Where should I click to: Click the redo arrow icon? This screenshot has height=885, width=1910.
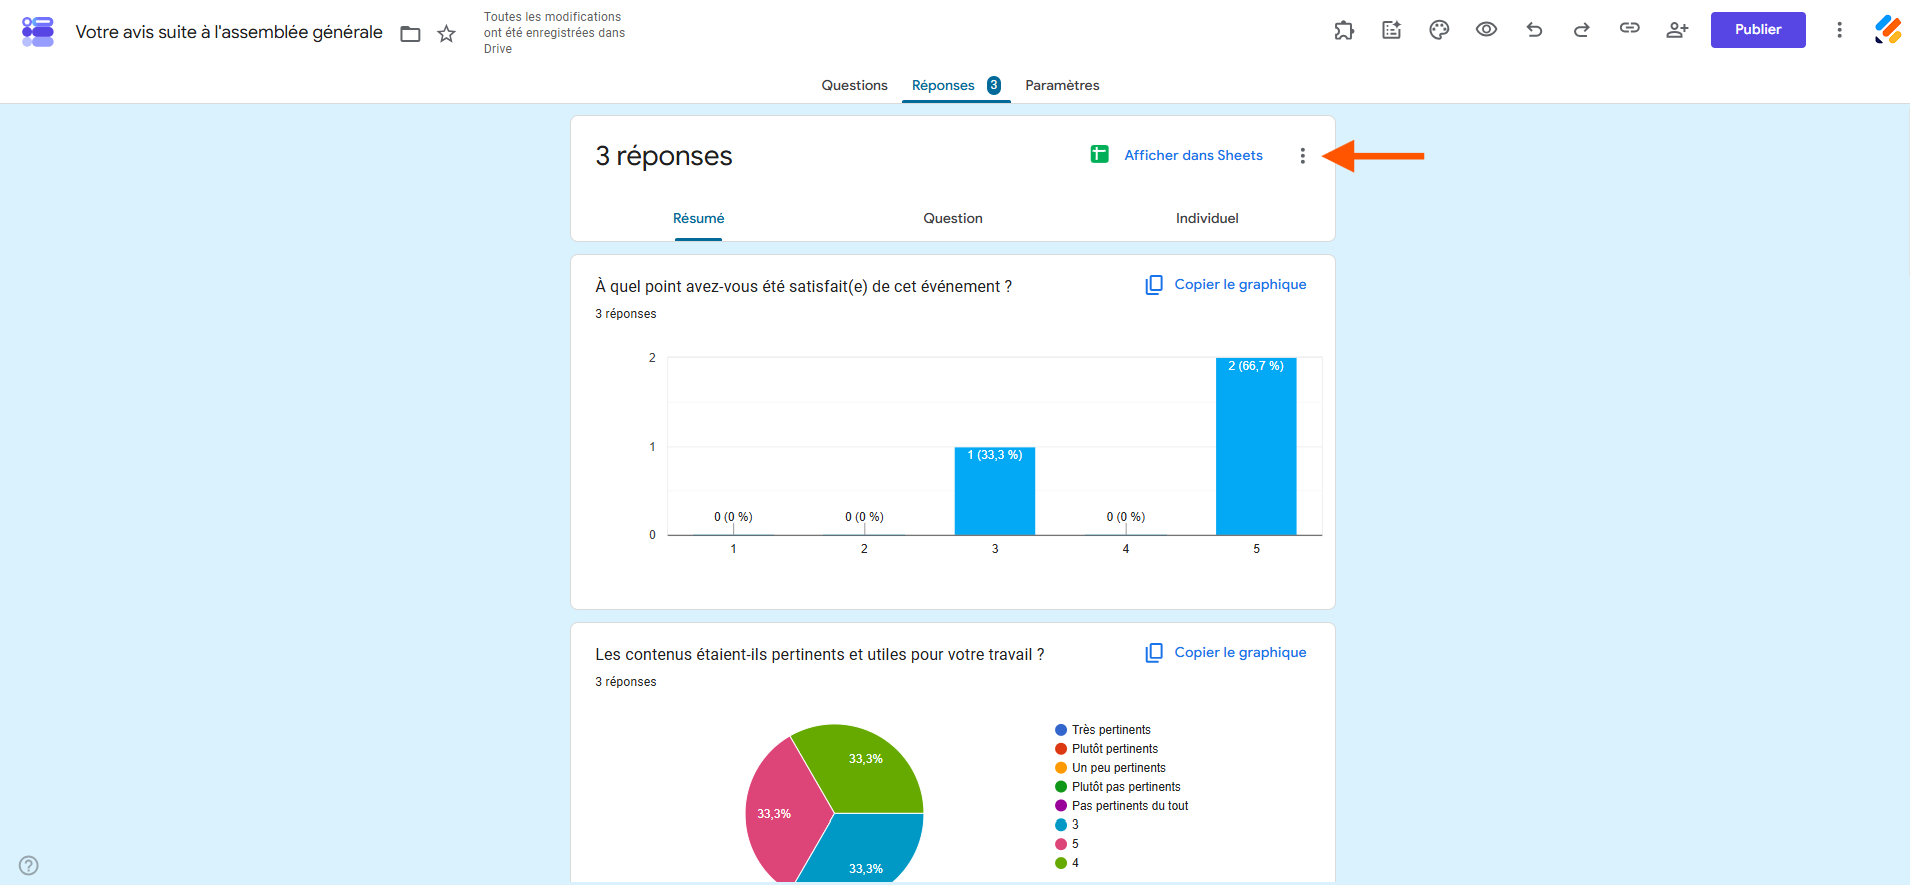click(x=1581, y=30)
